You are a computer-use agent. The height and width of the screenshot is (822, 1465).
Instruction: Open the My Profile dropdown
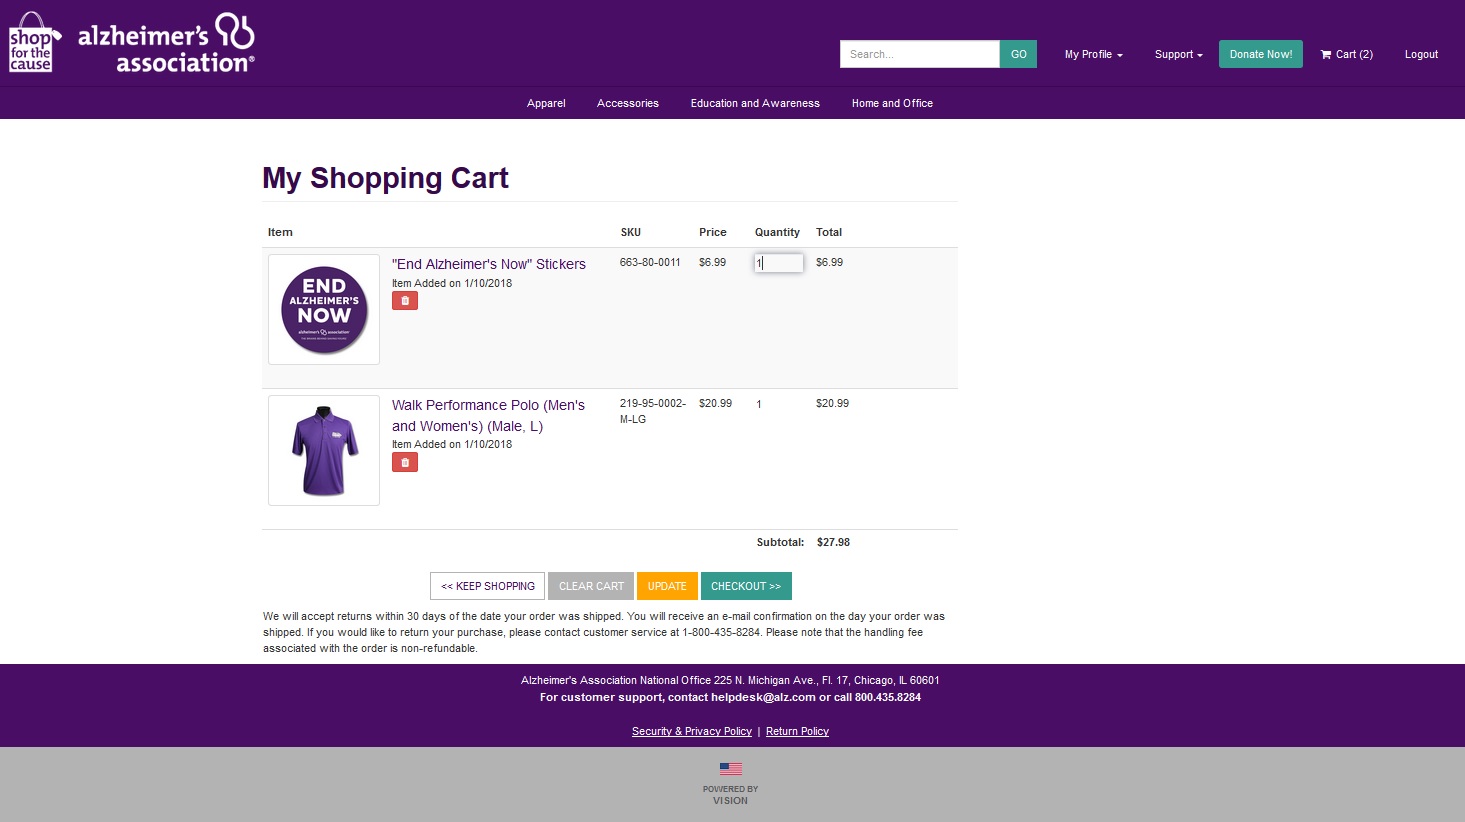(1092, 55)
